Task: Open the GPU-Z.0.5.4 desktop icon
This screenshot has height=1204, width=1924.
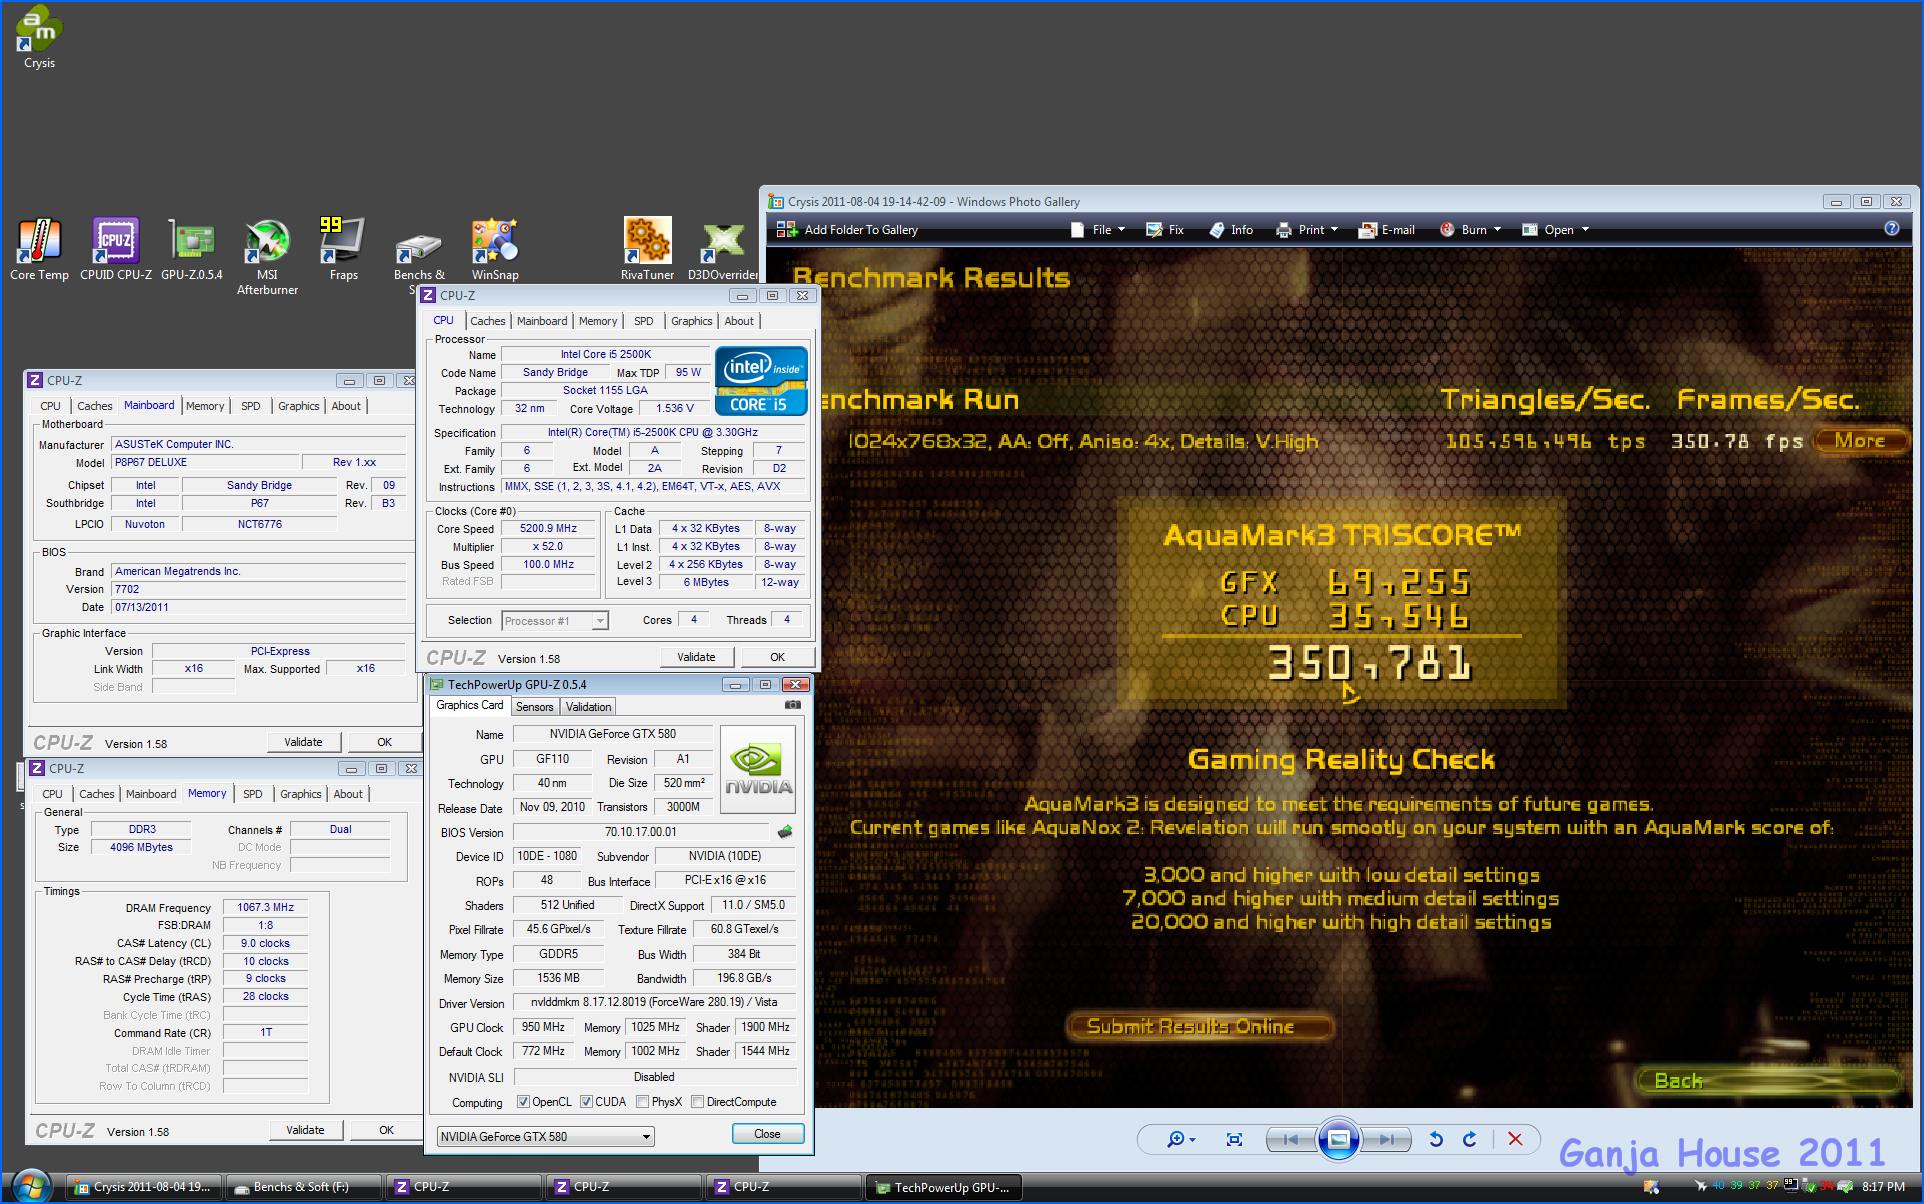Action: click(x=192, y=249)
